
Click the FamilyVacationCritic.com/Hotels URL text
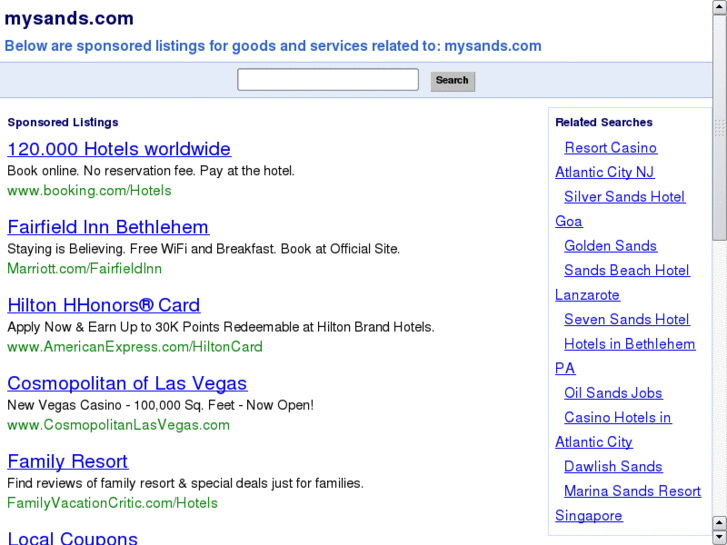[112, 503]
